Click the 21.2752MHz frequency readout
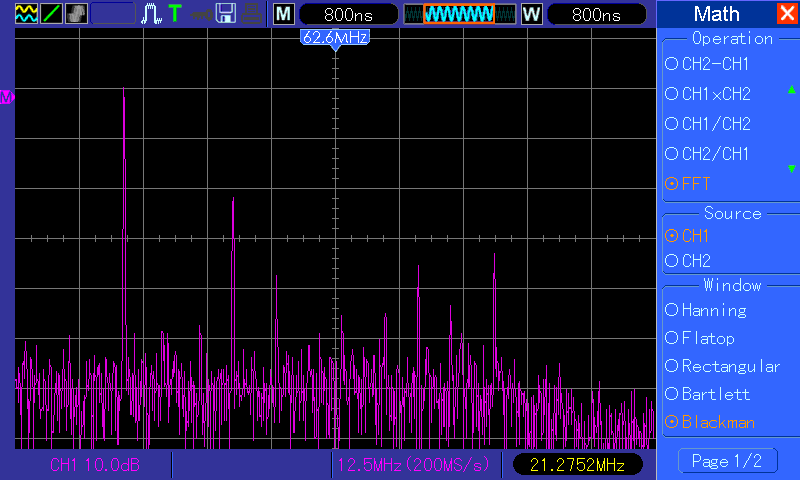 (575, 465)
